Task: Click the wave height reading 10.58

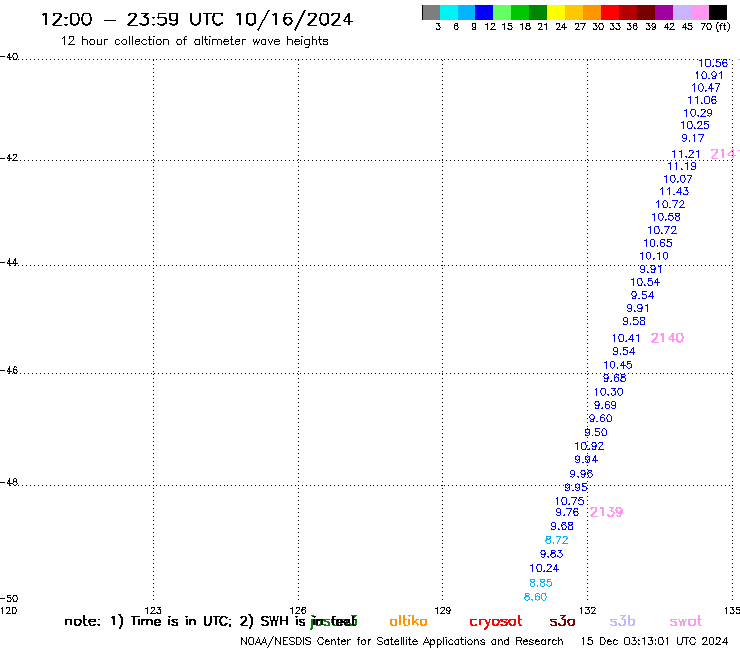Action: tap(666, 218)
